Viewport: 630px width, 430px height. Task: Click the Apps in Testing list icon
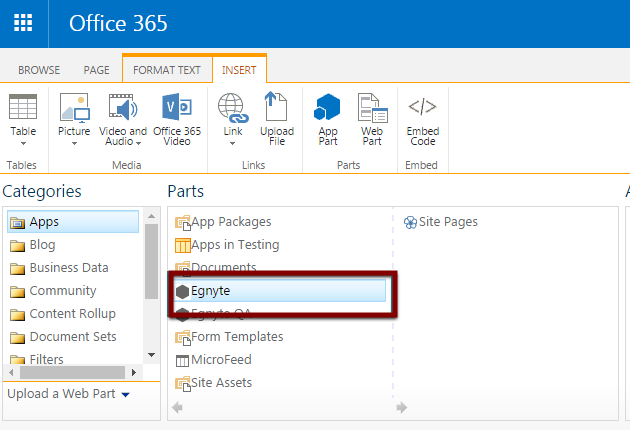(183, 245)
